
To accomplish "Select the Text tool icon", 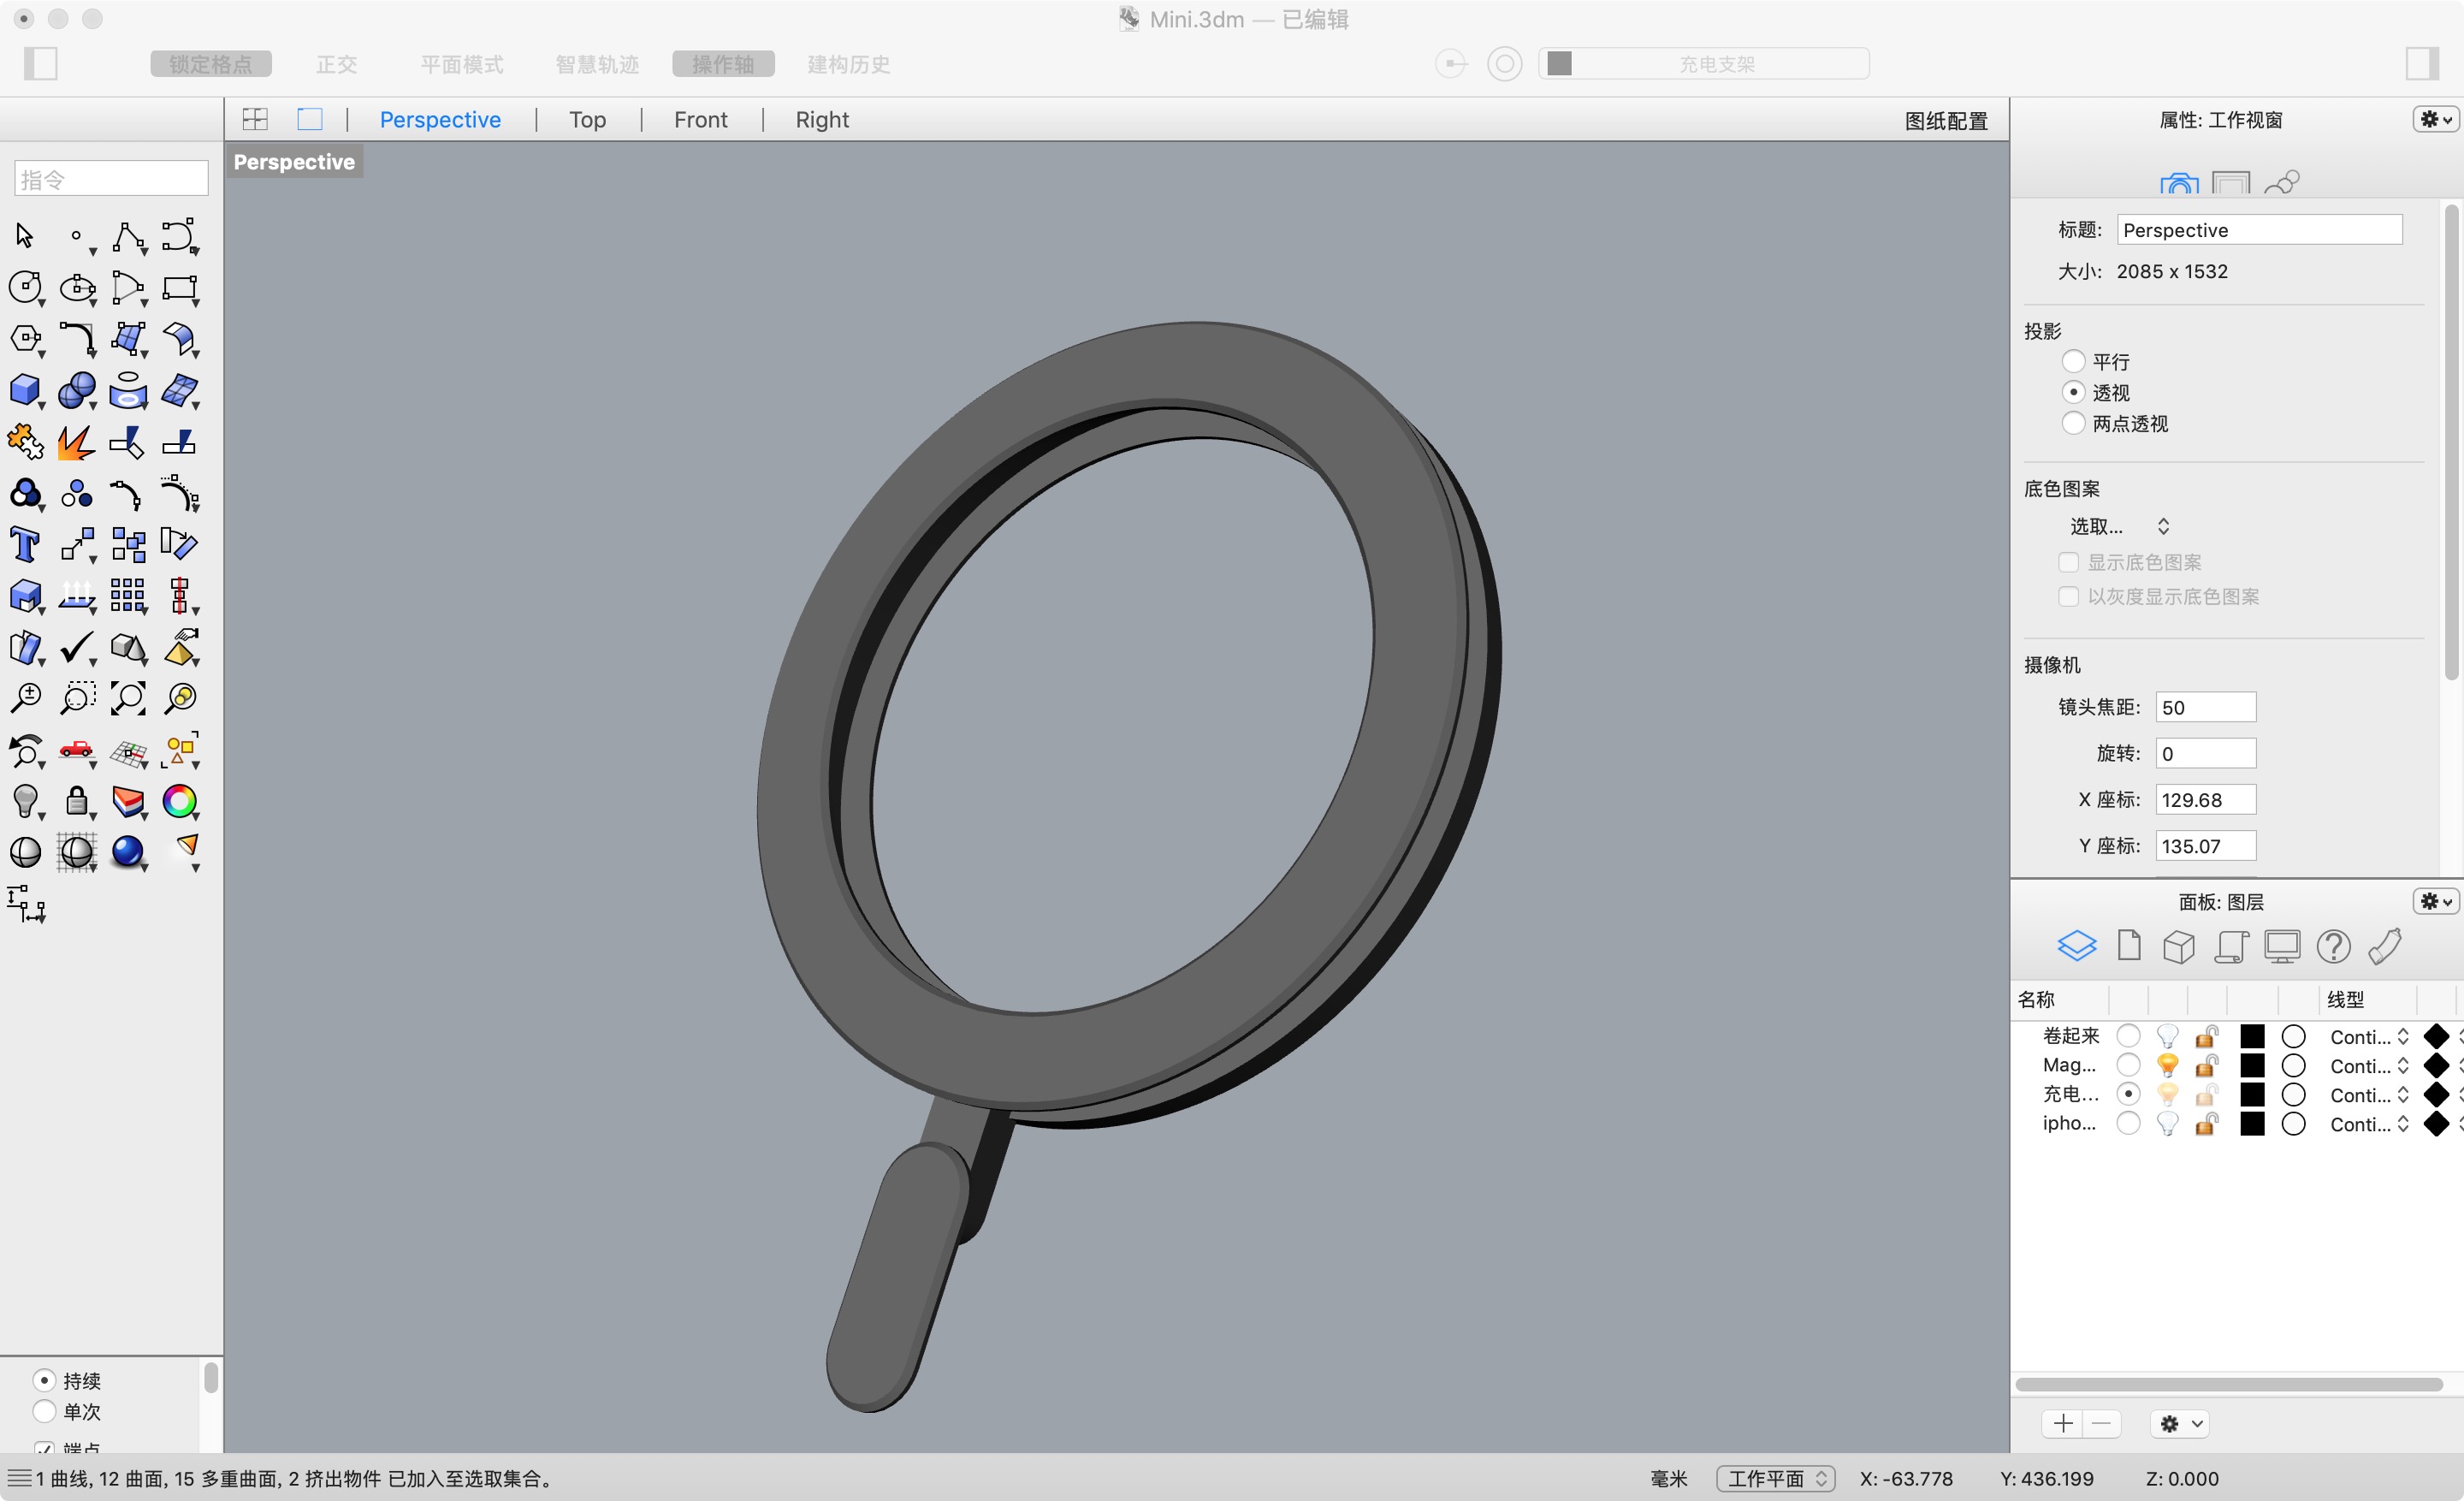I will [25, 545].
